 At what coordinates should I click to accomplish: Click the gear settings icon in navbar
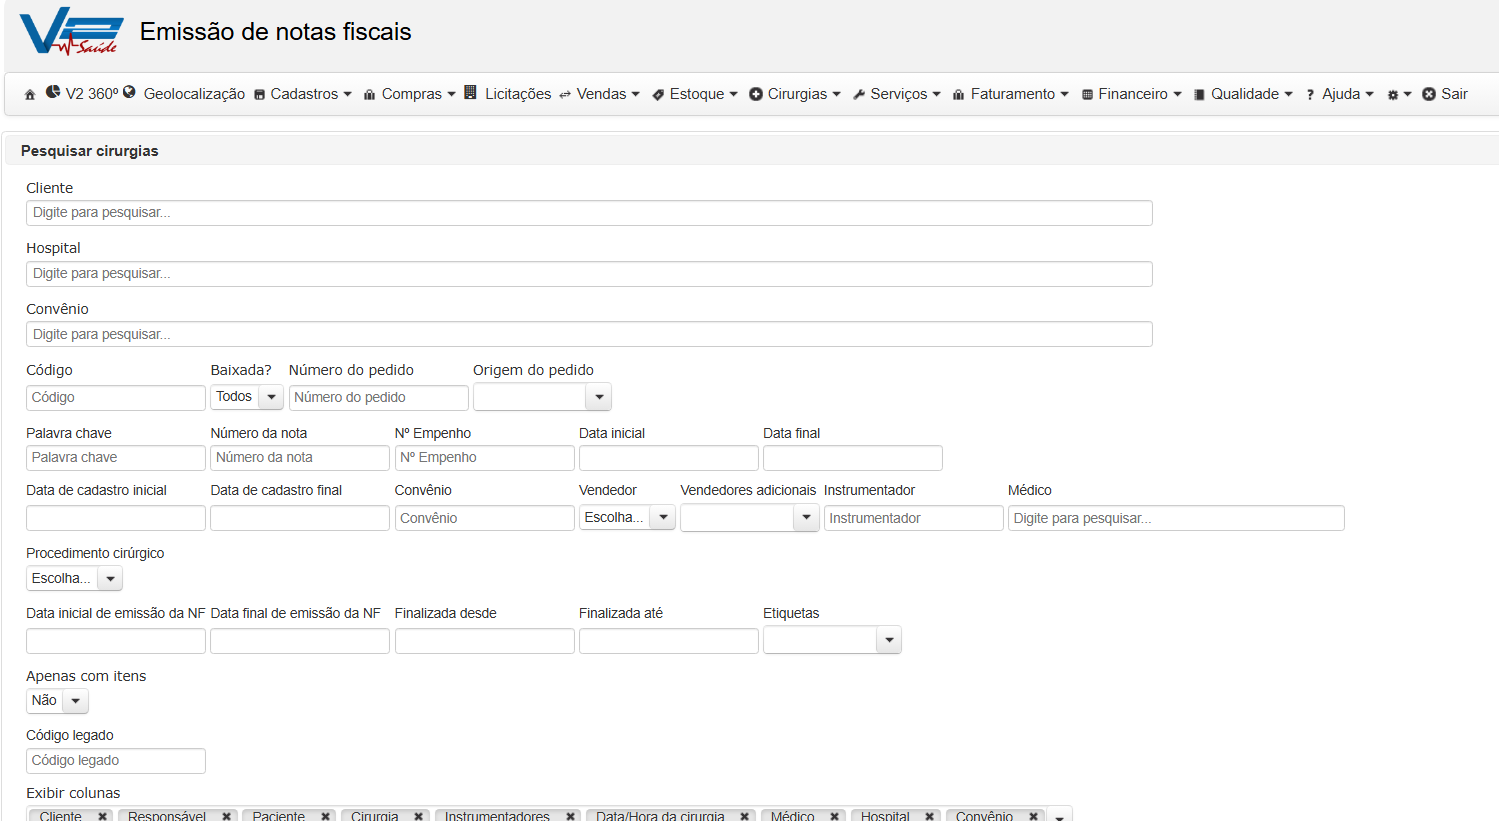1392,94
